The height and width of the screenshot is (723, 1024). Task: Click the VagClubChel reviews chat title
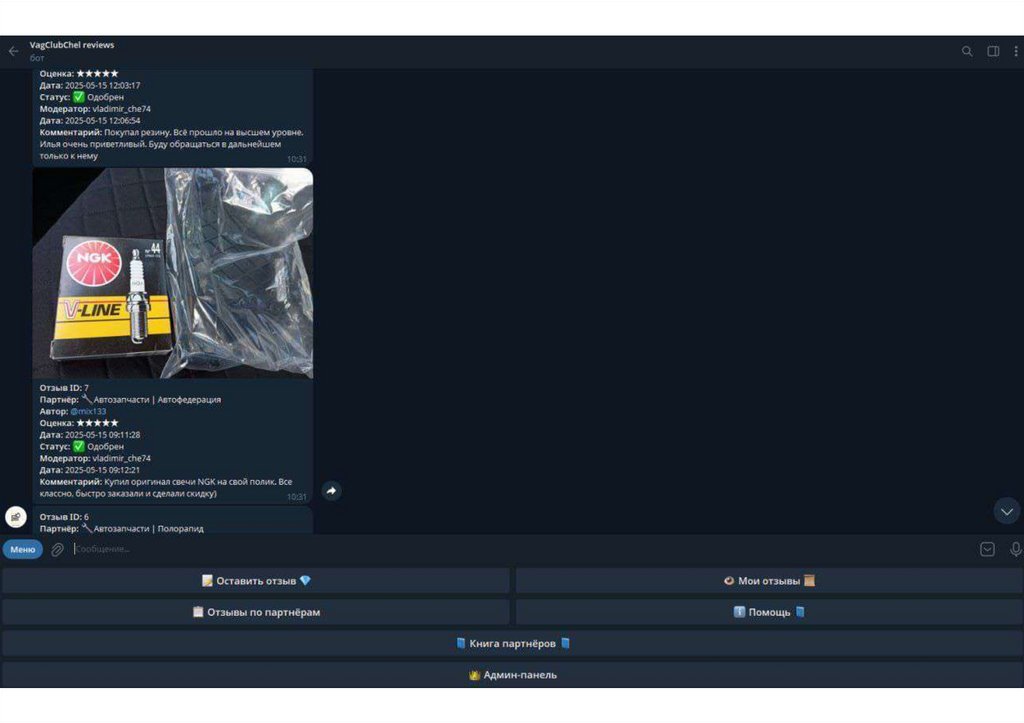(x=72, y=45)
